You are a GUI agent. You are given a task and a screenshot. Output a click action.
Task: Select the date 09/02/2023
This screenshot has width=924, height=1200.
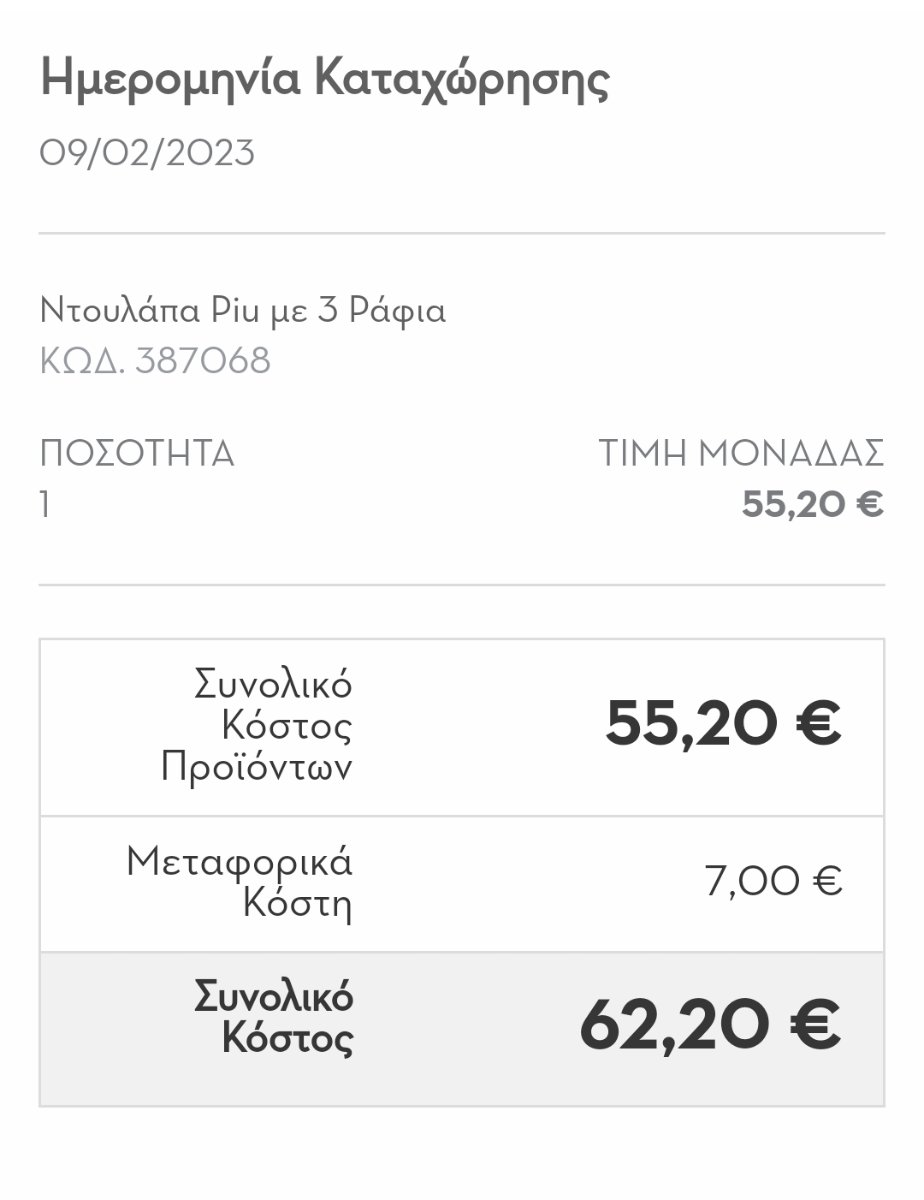click(148, 154)
